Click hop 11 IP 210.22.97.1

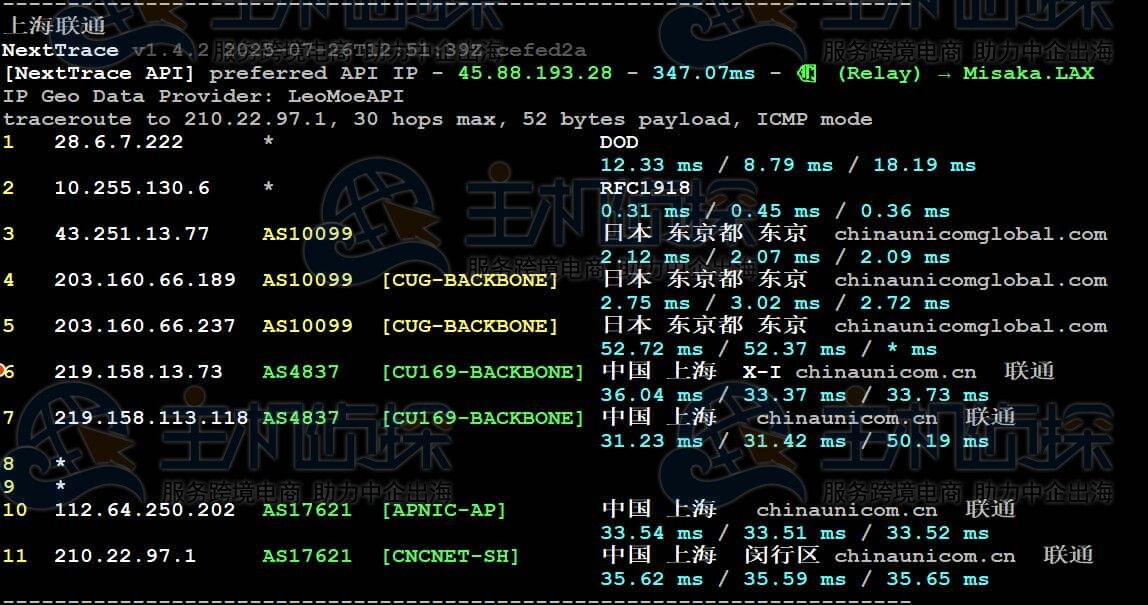tap(125, 557)
